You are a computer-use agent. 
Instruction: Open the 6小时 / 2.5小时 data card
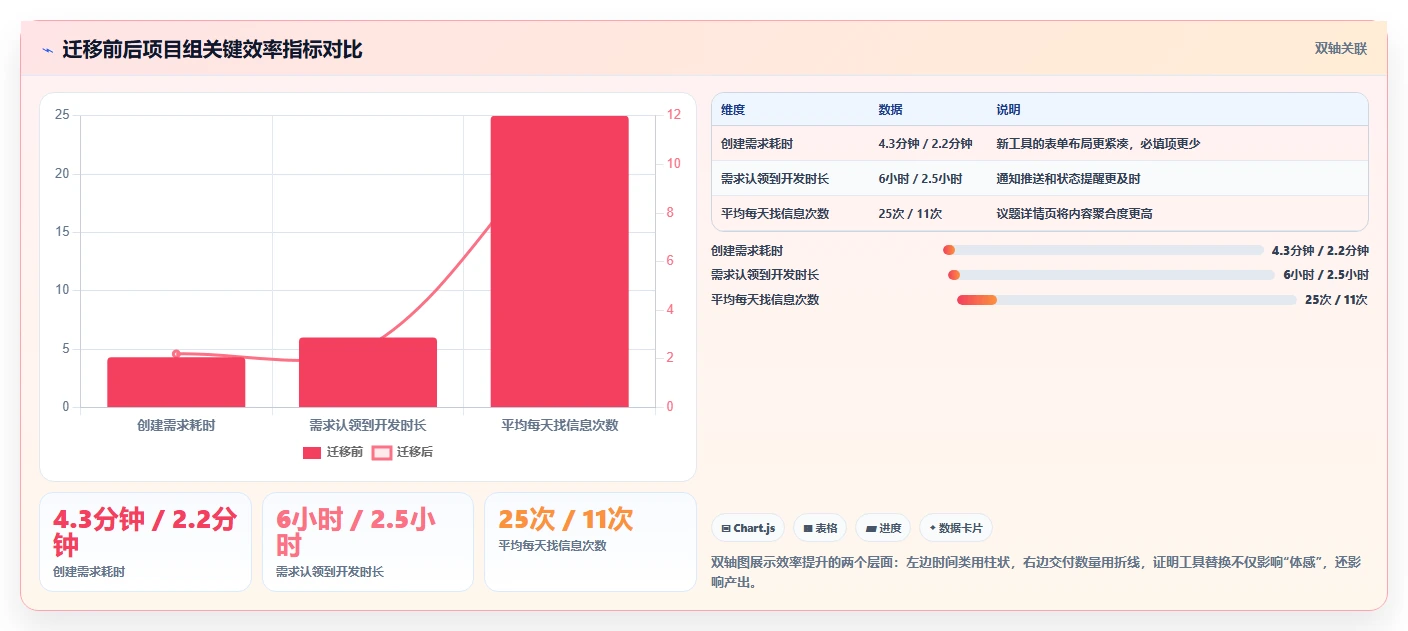click(x=368, y=542)
